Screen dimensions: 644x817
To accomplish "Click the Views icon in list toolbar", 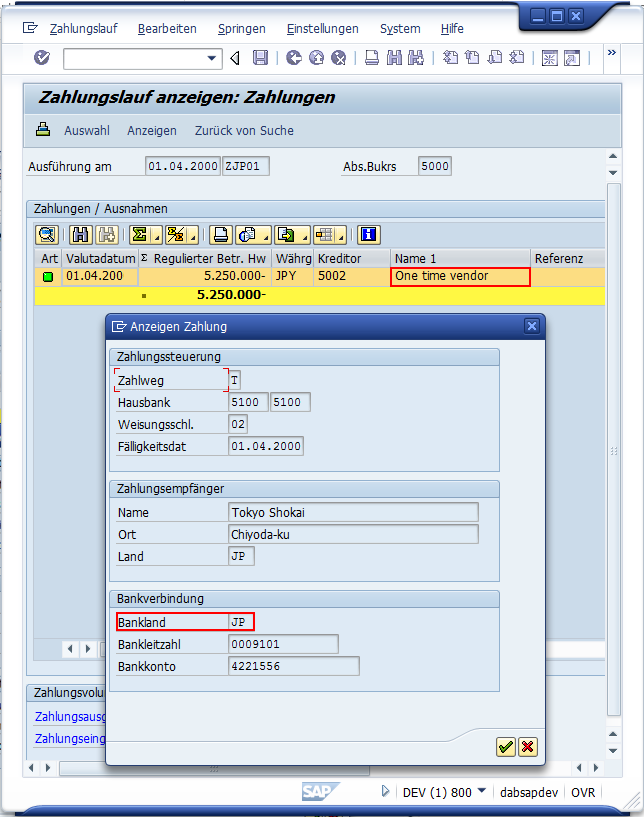I will pos(247,235).
